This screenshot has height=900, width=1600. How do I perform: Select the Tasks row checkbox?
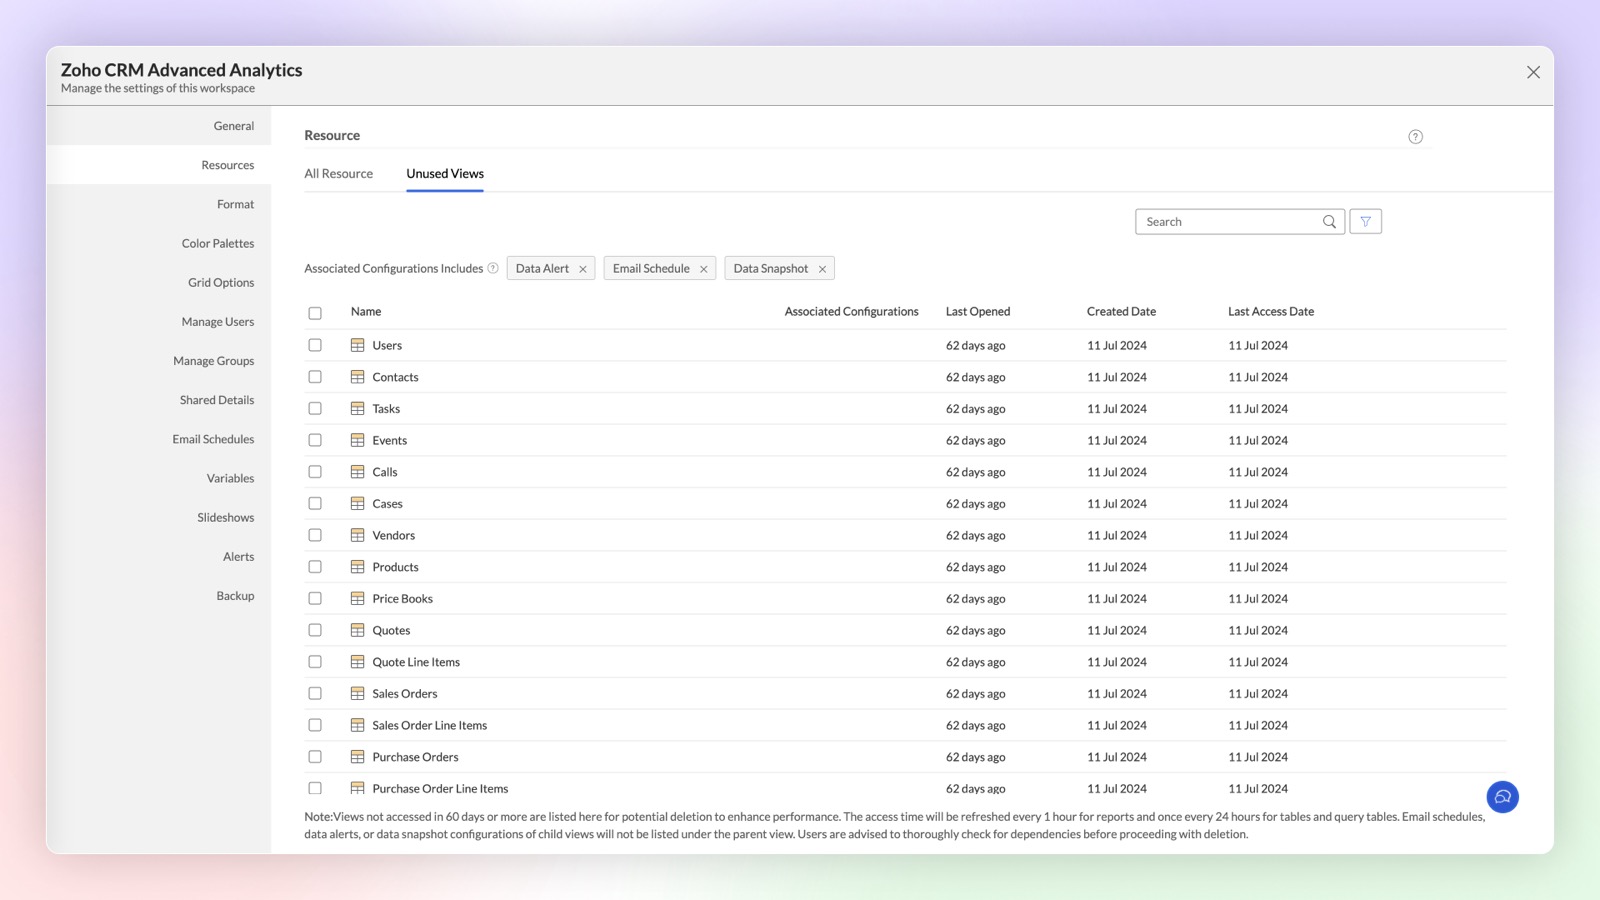315,408
